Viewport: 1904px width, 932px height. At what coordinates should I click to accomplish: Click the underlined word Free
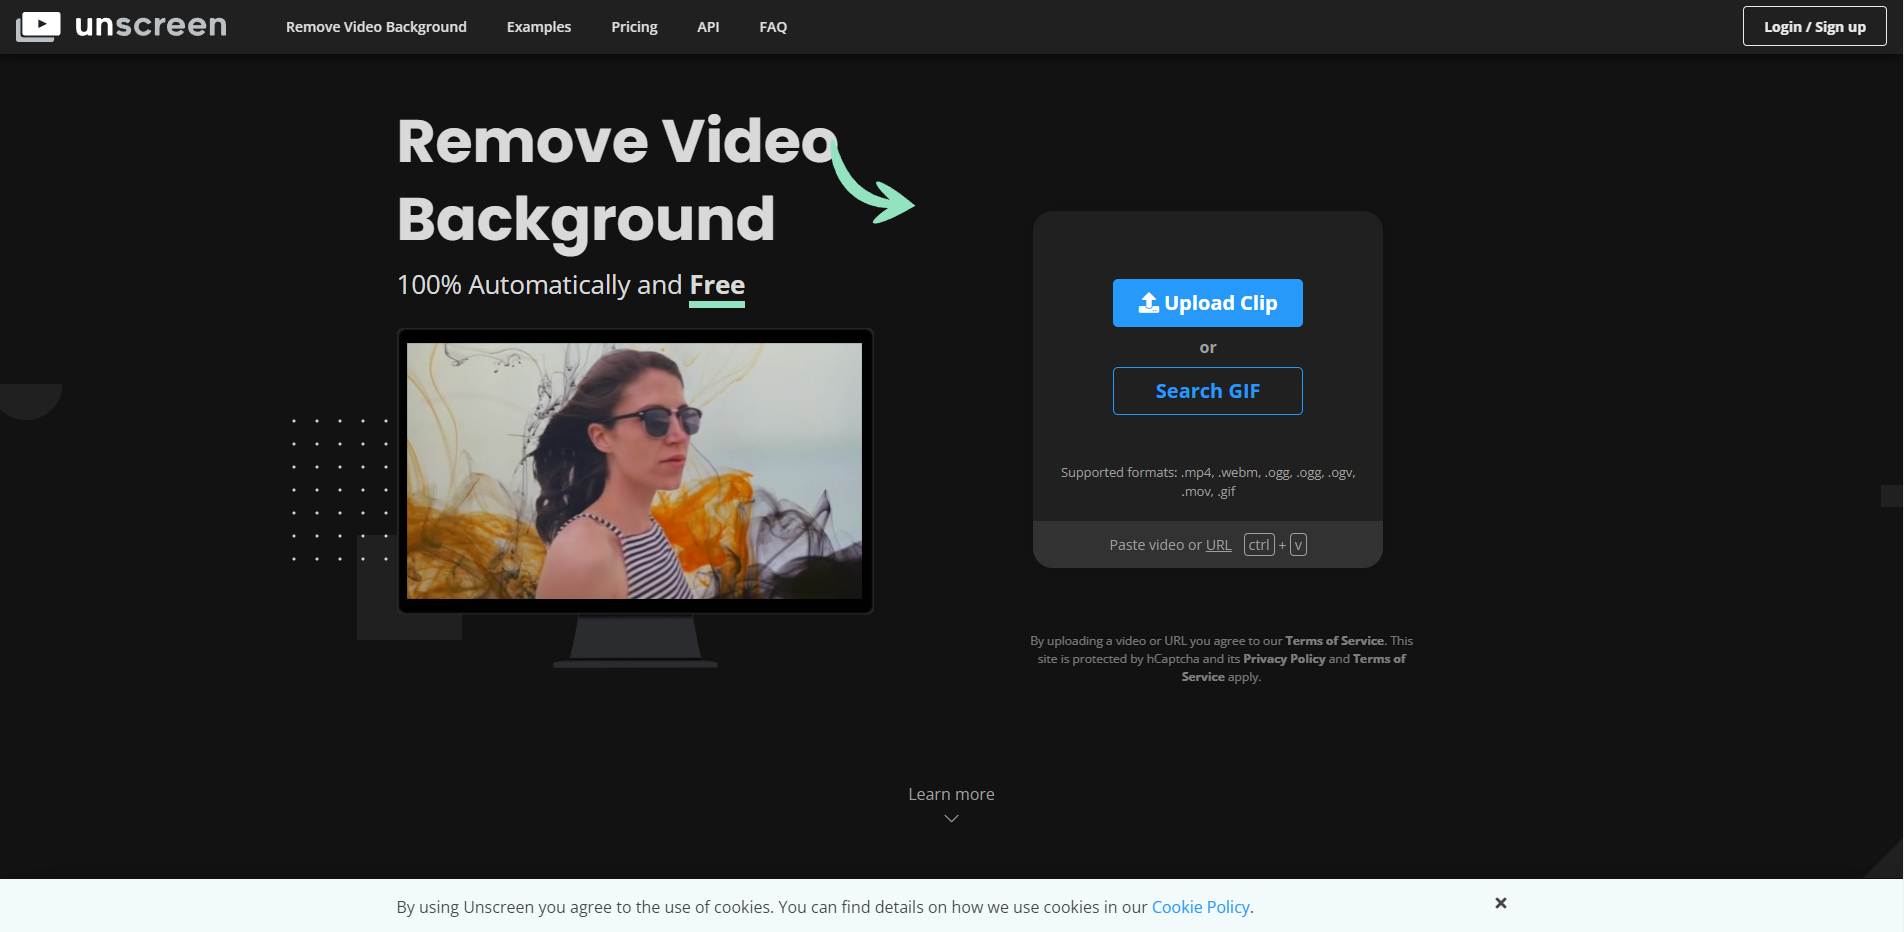716,284
